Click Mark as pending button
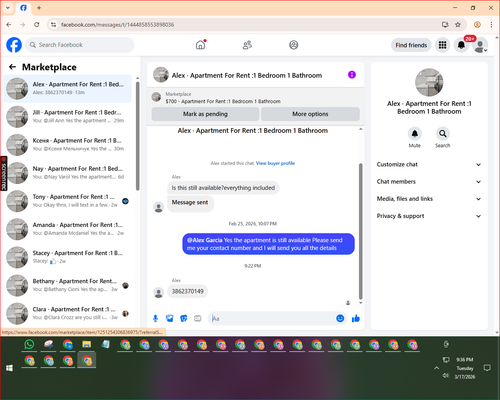 [205, 114]
